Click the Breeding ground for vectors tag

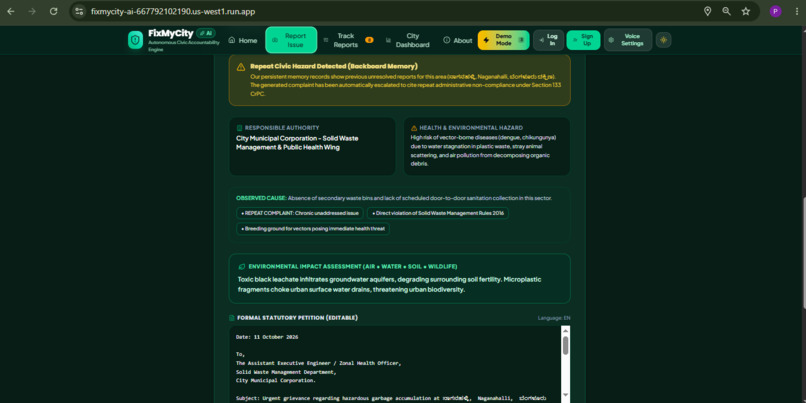pyautogui.click(x=313, y=229)
